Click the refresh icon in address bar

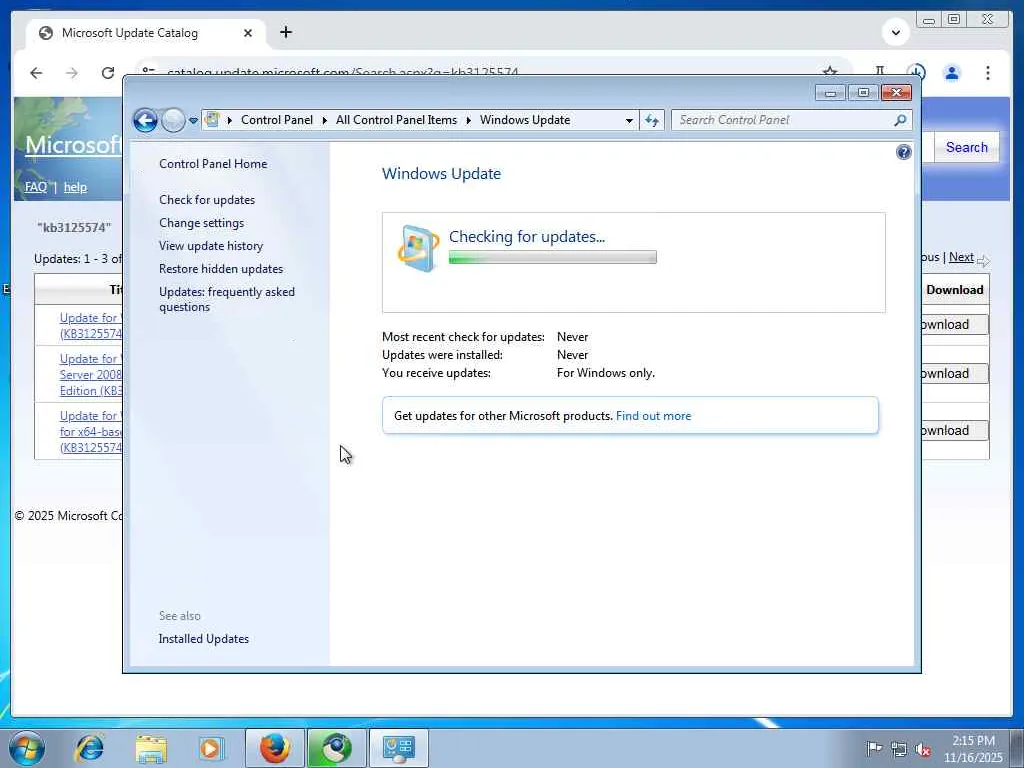[x=652, y=120]
